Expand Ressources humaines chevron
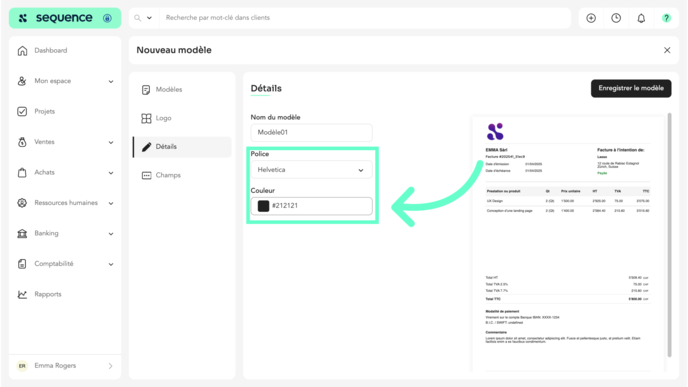Screen dimensions: 688x387 pos(111,203)
